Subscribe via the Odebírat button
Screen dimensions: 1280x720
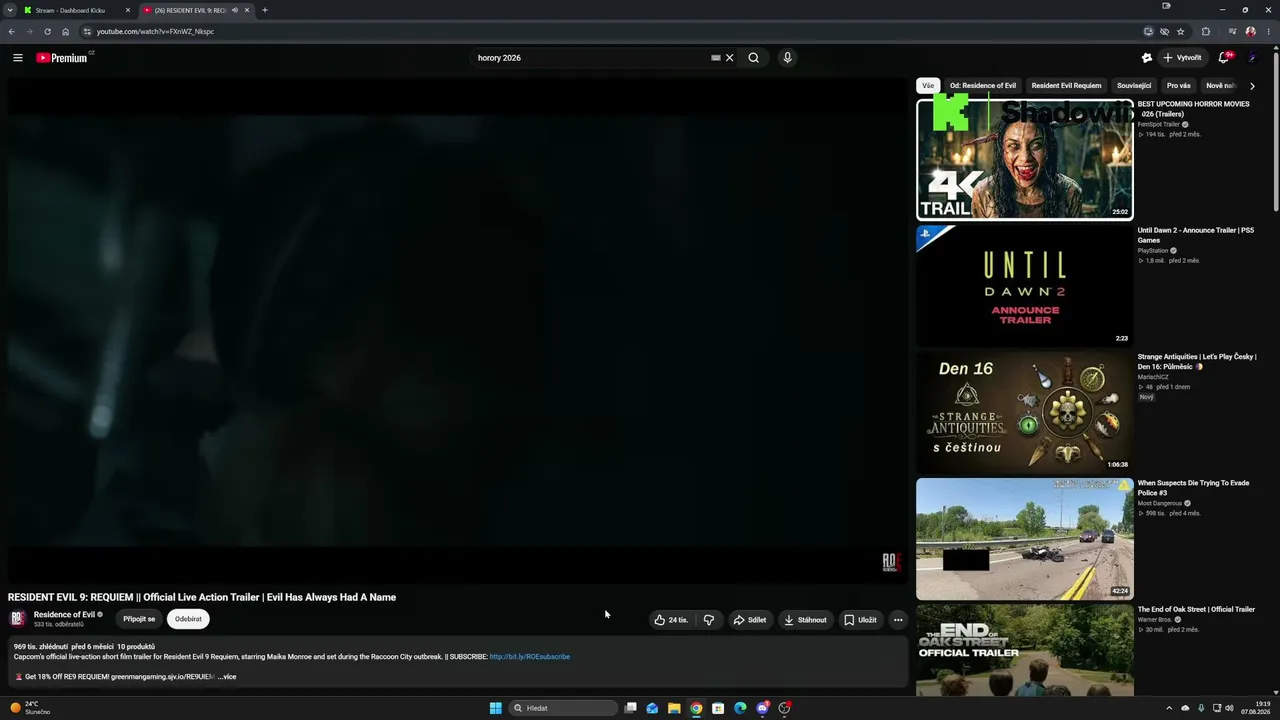click(188, 619)
